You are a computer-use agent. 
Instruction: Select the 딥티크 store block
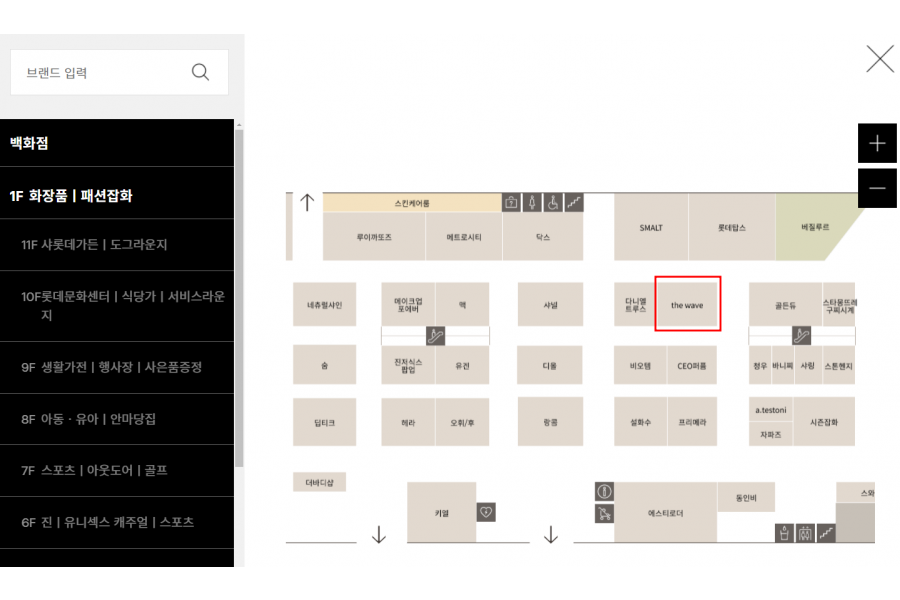(x=324, y=422)
